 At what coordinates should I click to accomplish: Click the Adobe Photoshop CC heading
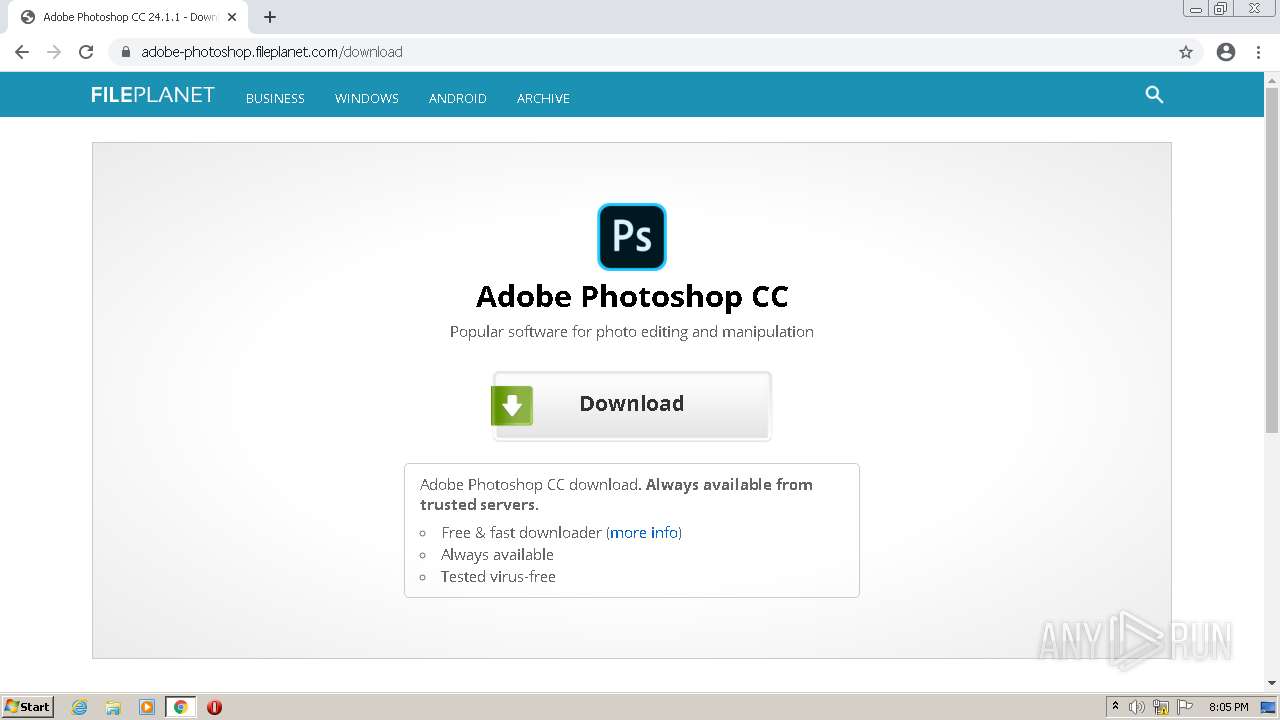pos(632,297)
